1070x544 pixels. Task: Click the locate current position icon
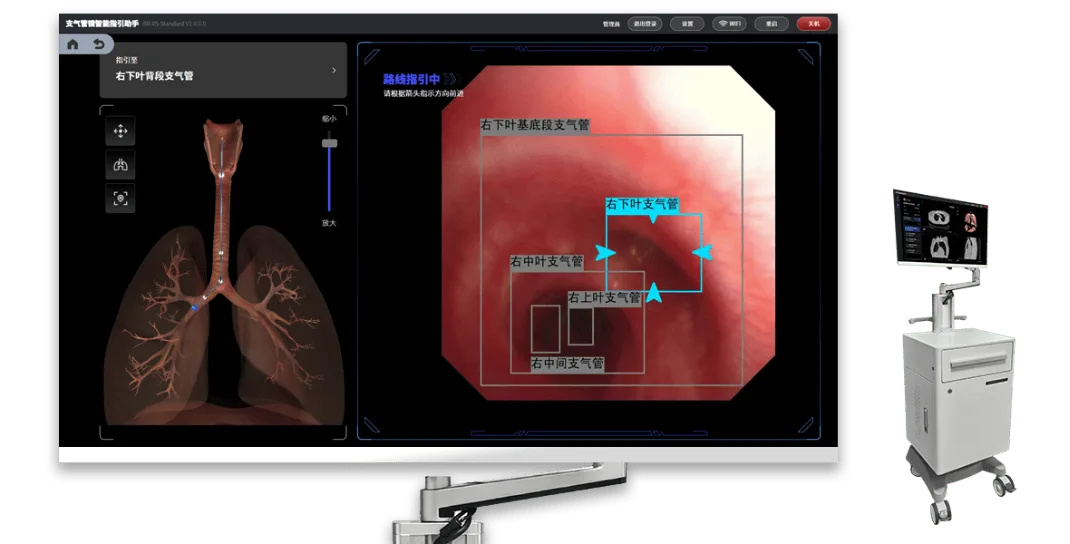[x=120, y=199]
